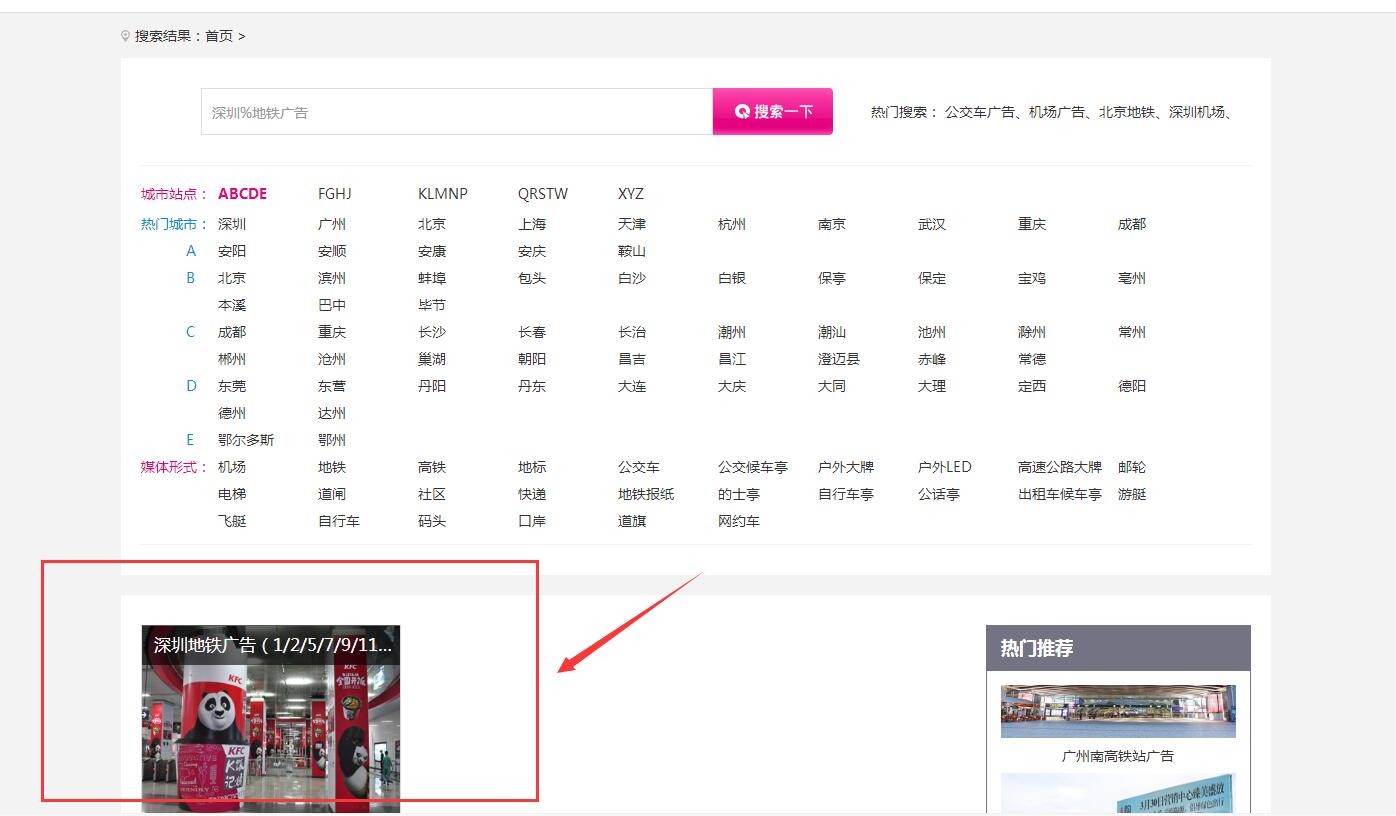Choose city 保定 under letter B
The image size is (1396, 816).
click(x=932, y=278)
